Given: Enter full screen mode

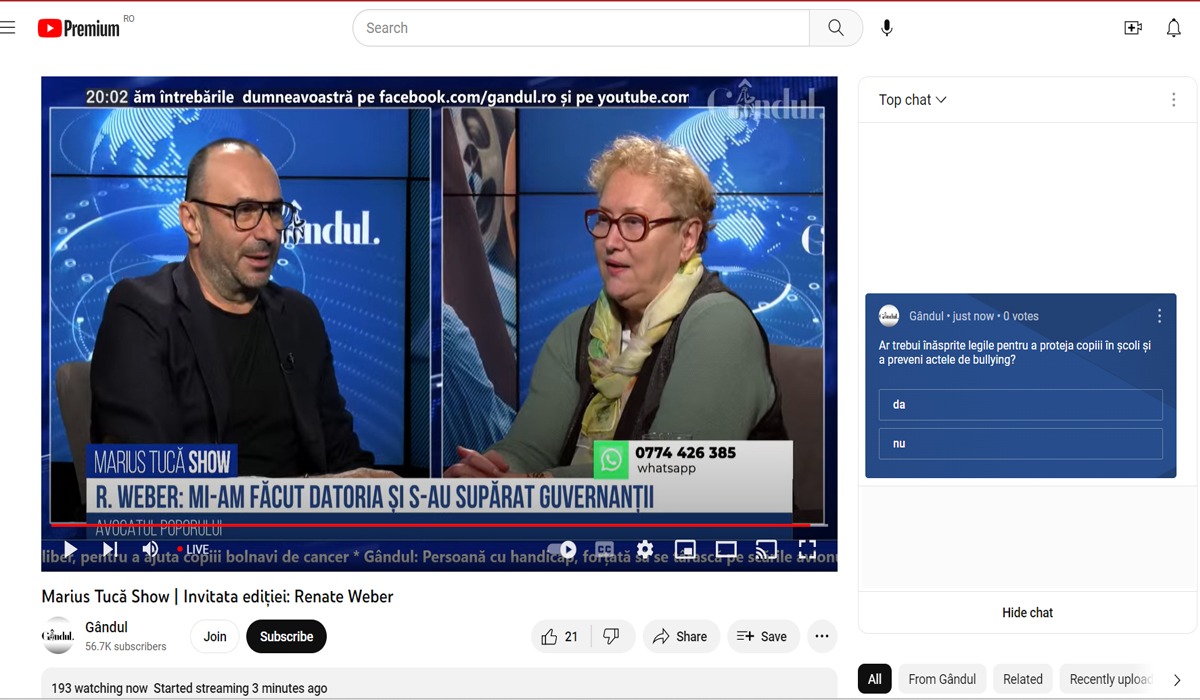Looking at the screenshot, I should coord(807,549).
